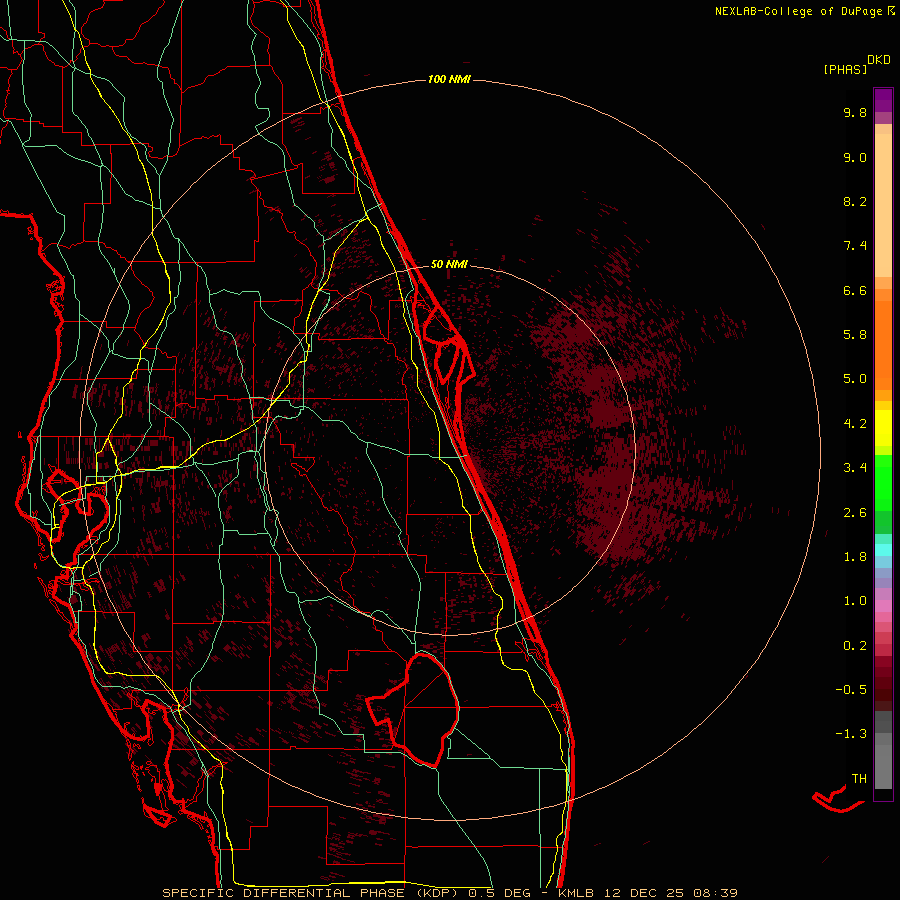Pick the purple segment at the color bar top
The width and height of the screenshot is (900, 900).
(883, 100)
